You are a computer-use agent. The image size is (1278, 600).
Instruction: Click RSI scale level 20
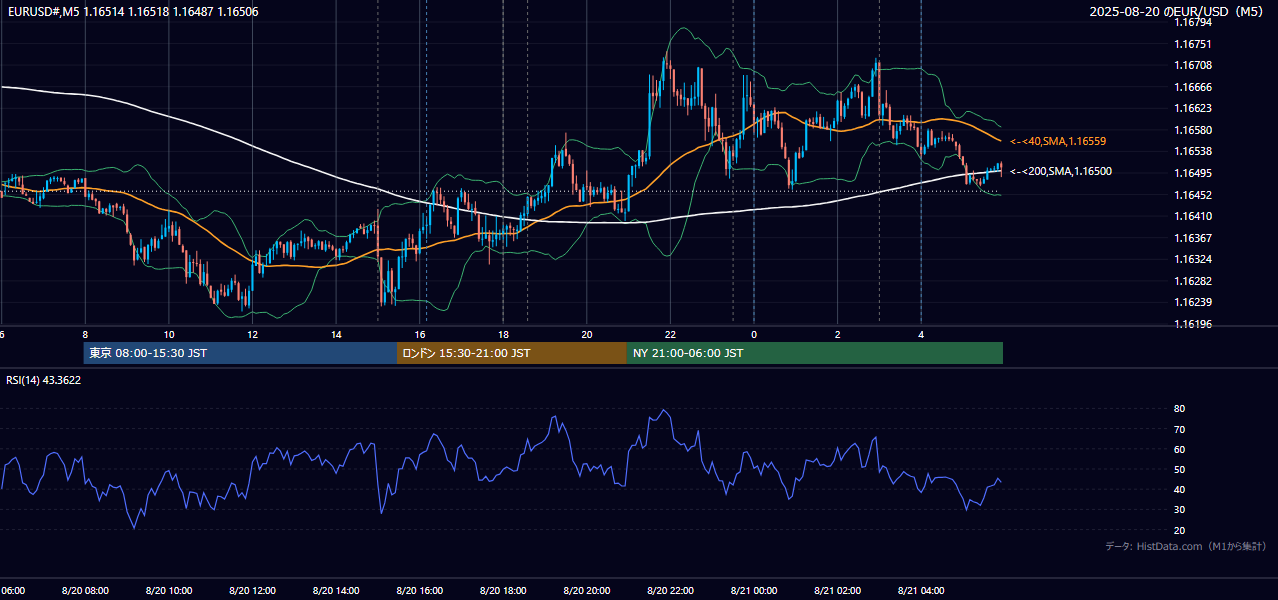click(1179, 530)
